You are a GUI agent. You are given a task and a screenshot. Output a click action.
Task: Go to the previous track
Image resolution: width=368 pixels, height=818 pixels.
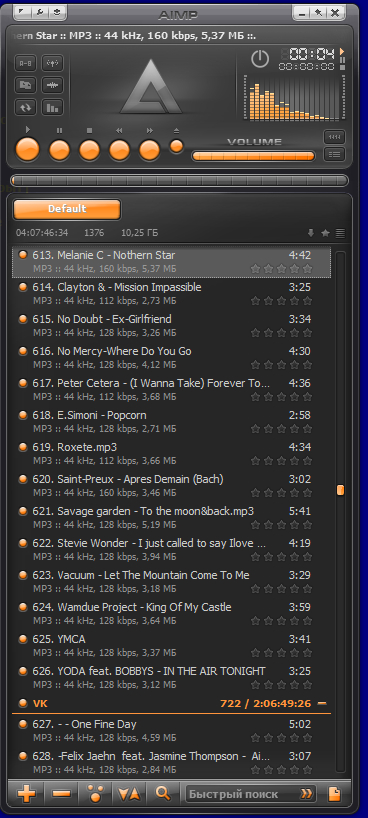[x=120, y=150]
